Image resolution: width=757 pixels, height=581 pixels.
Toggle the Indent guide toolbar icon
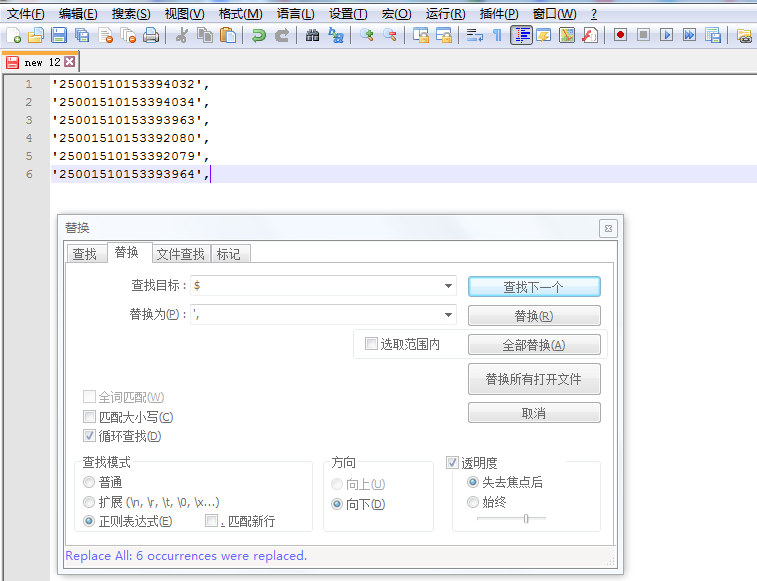pyautogui.click(x=521, y=35)
